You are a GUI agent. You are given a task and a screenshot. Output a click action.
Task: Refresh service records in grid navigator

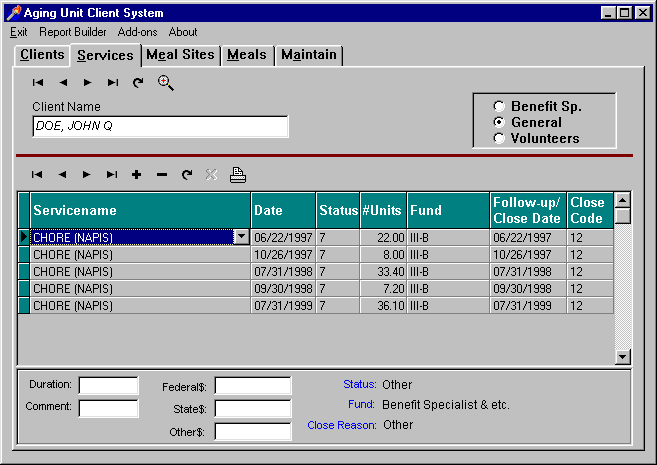187,175
